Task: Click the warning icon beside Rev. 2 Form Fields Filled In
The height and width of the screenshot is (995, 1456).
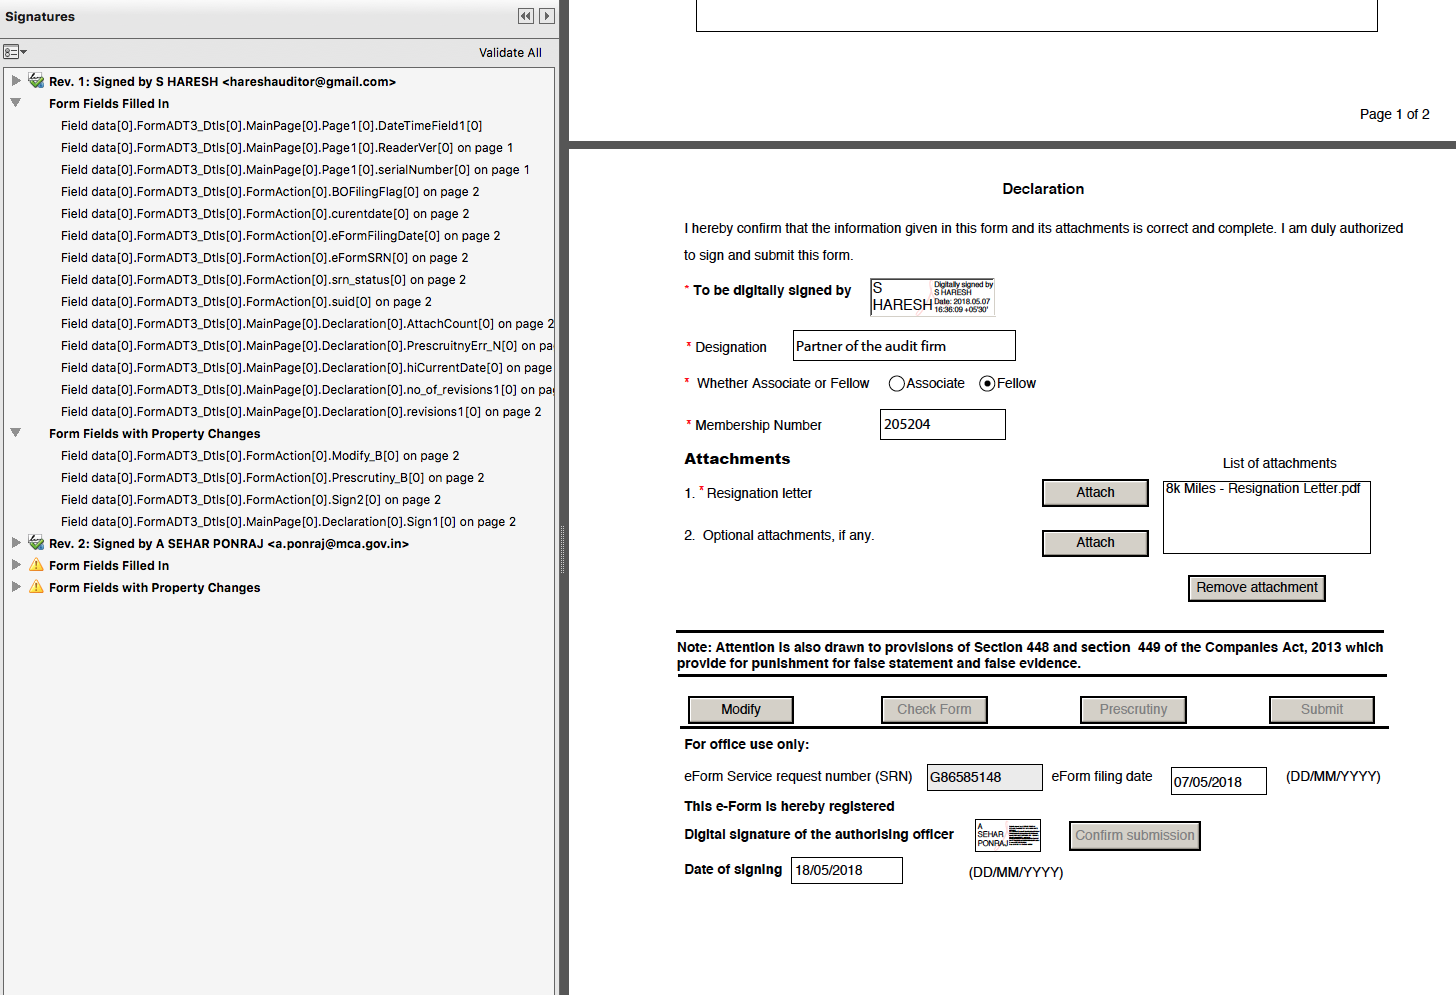Action: click(x=36, y=565)
